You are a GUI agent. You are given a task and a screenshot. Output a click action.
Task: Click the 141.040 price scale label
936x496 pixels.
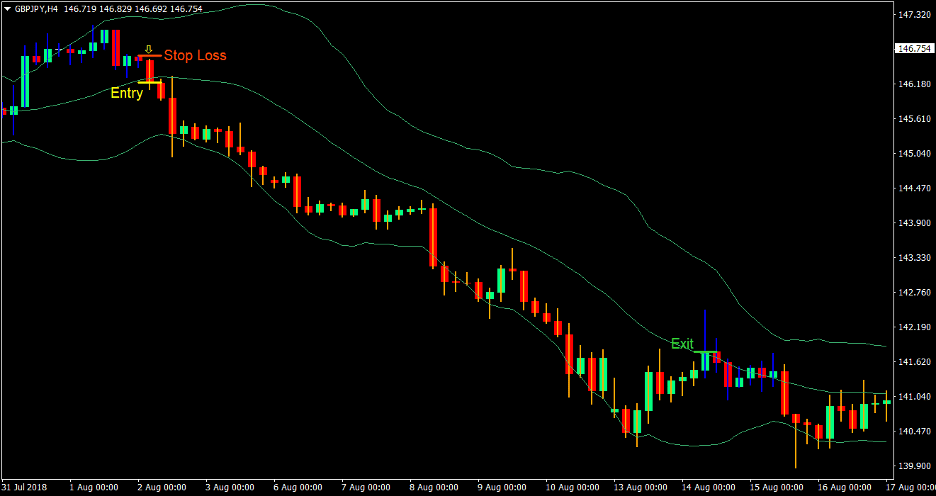pyautogui.click(x=913, y=396)
